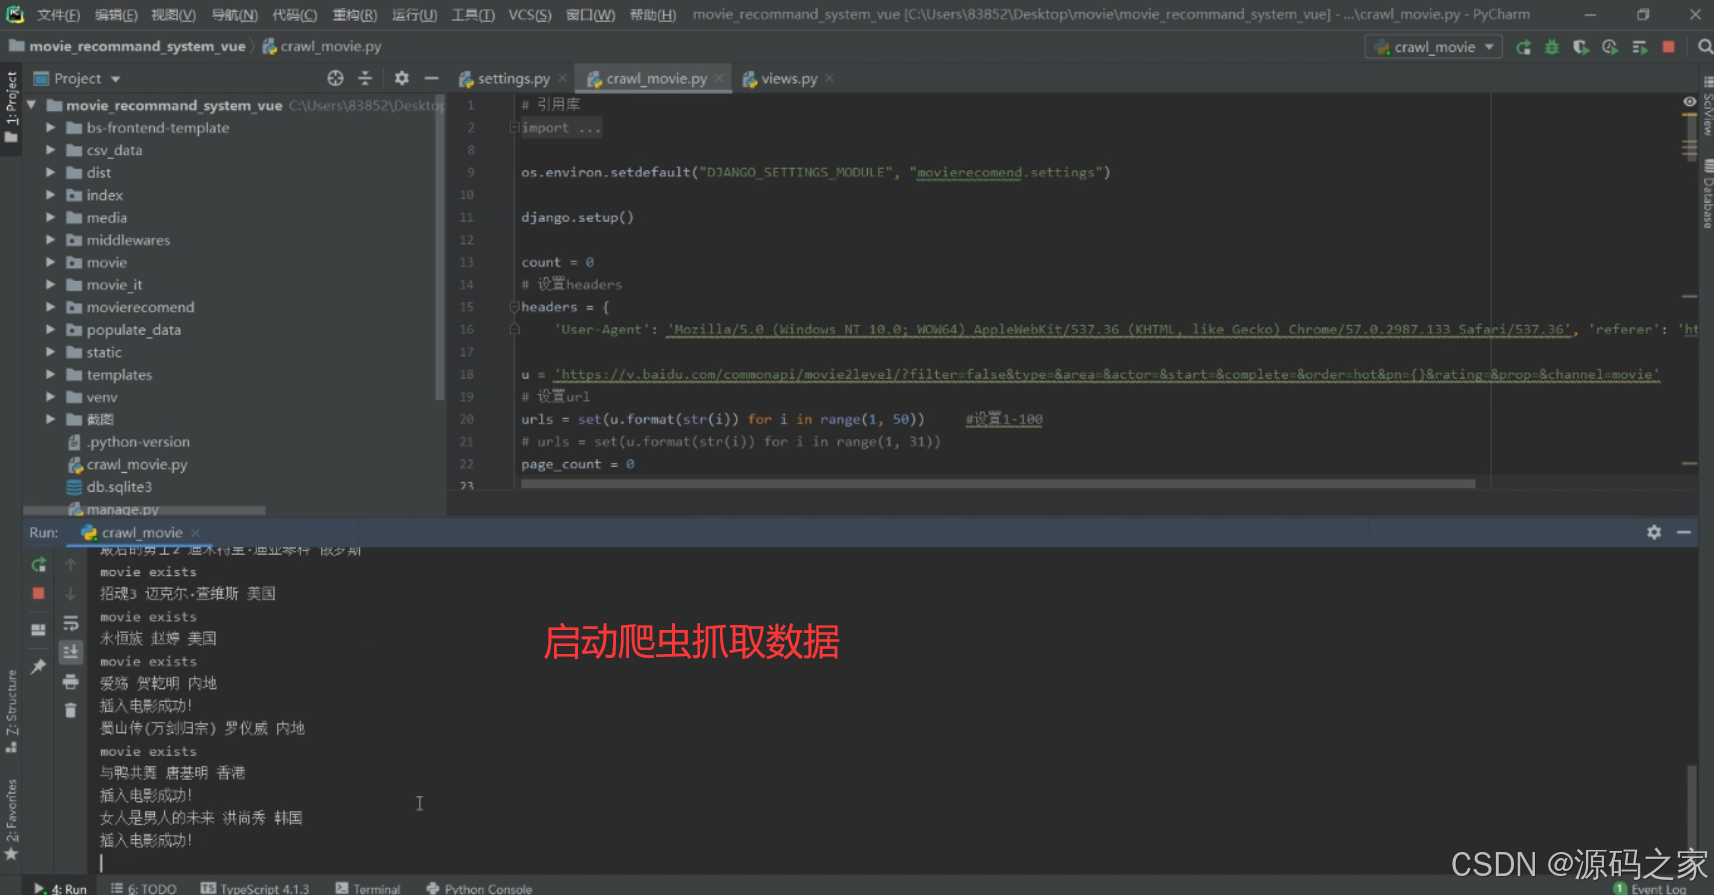Open the 文件(F) menu
Screen dimensions: 1714x895
(58, 15)
